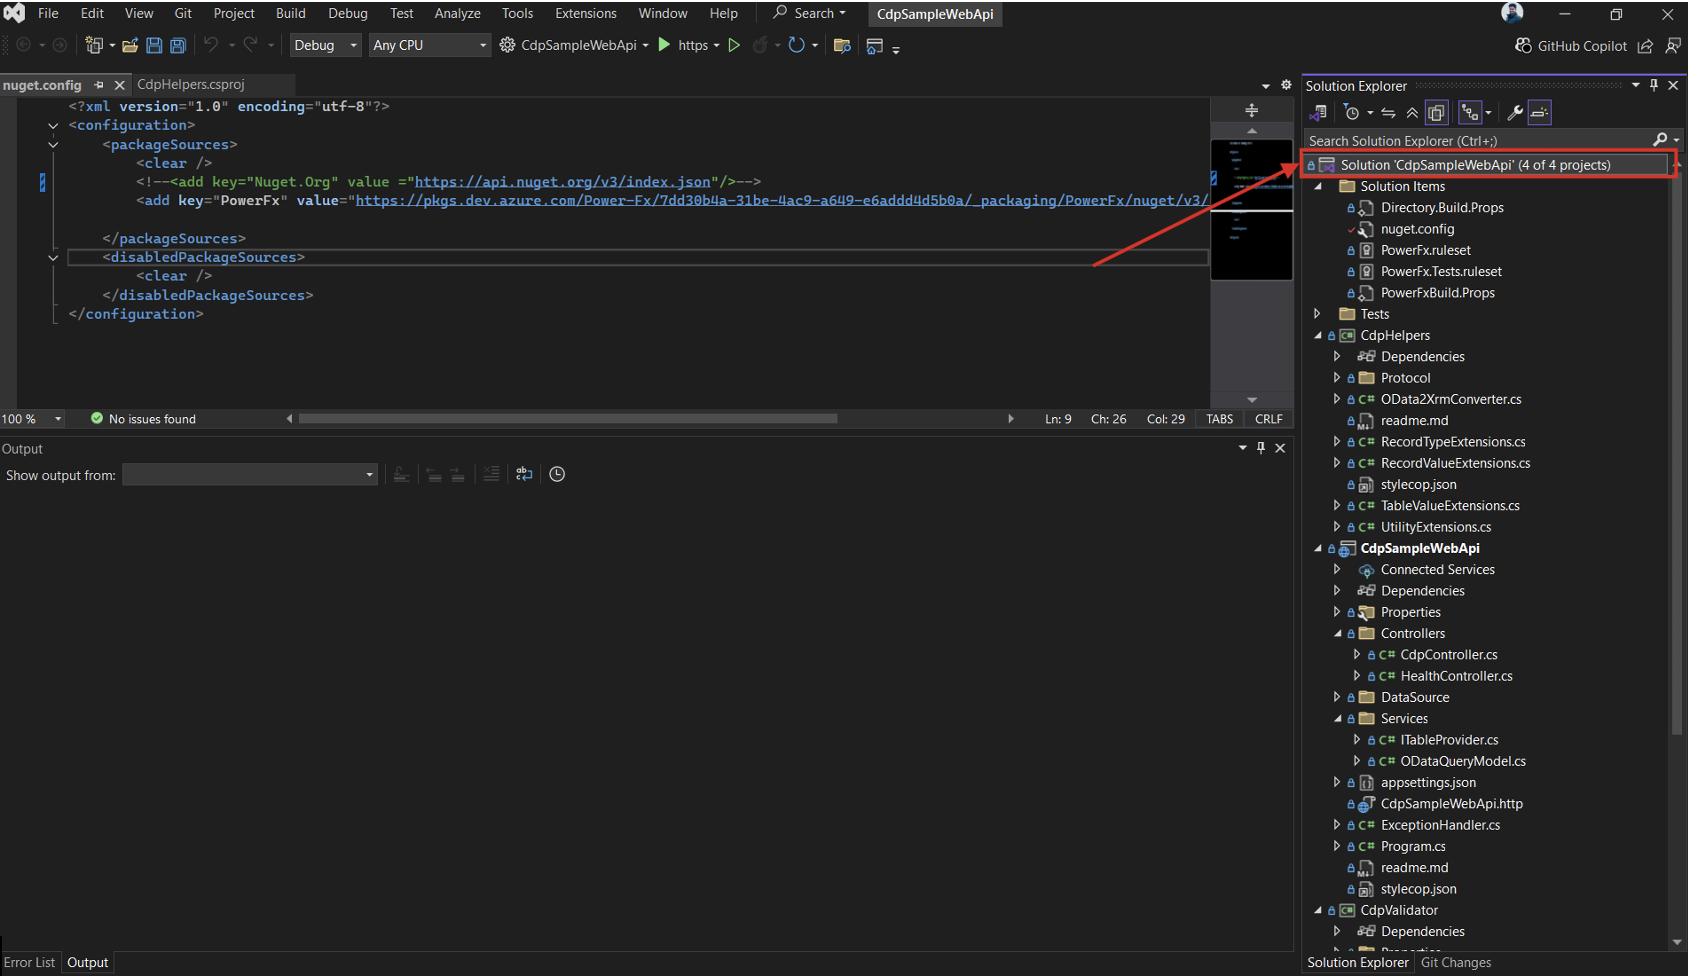Open the 100 % zoom dropdown
The width and height of the screenshot is (1688, 976).
click(32, 419)
